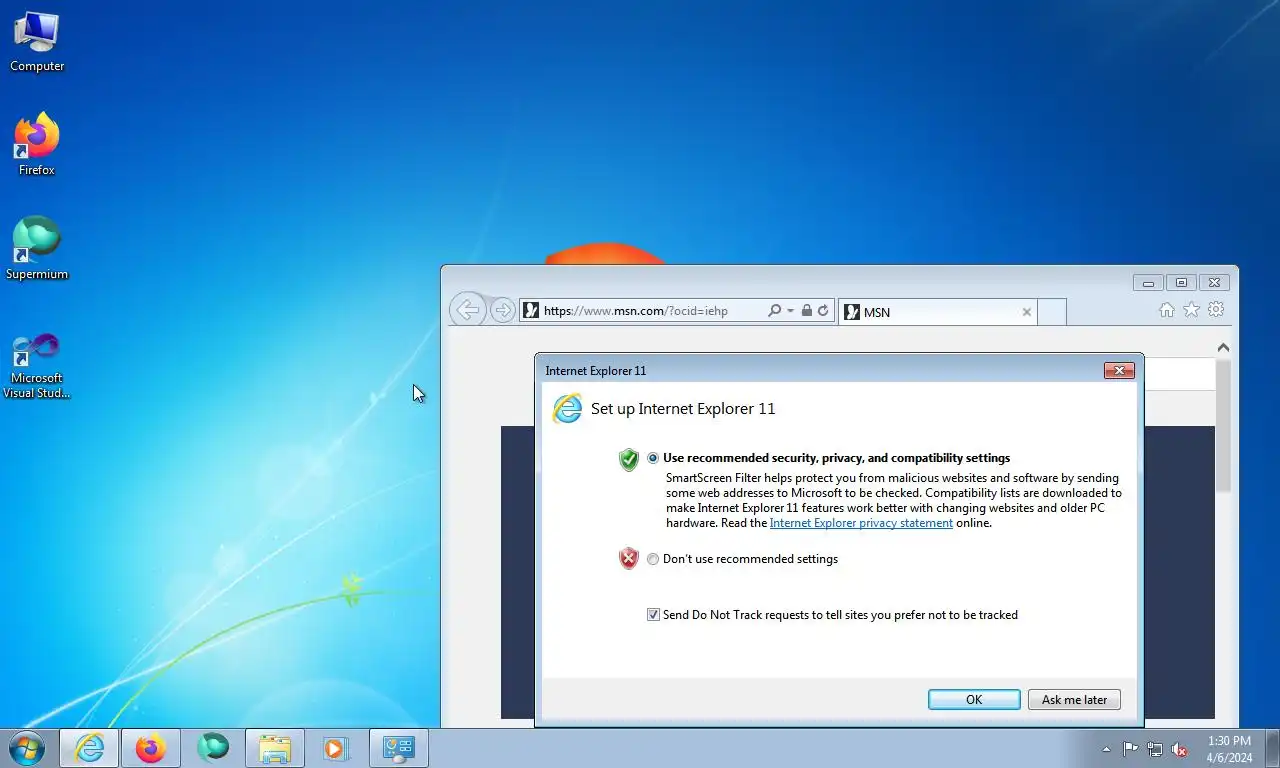Select the Firefox desktop shortcut
This screenshot has height=768, width=1280.
click(x=37, y=145)
